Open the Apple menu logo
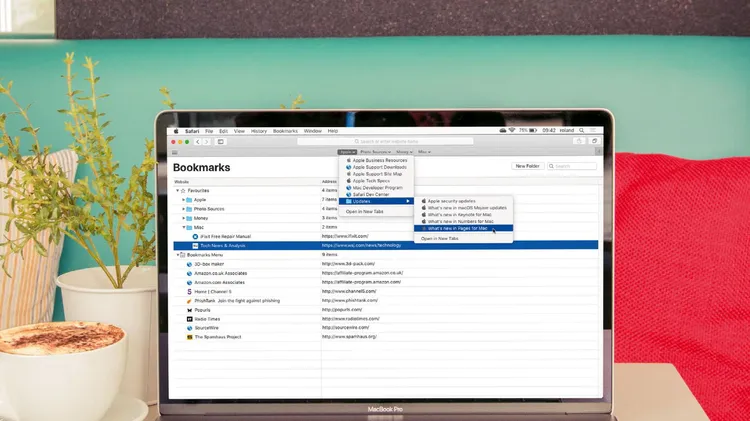 tap(176, 131)
